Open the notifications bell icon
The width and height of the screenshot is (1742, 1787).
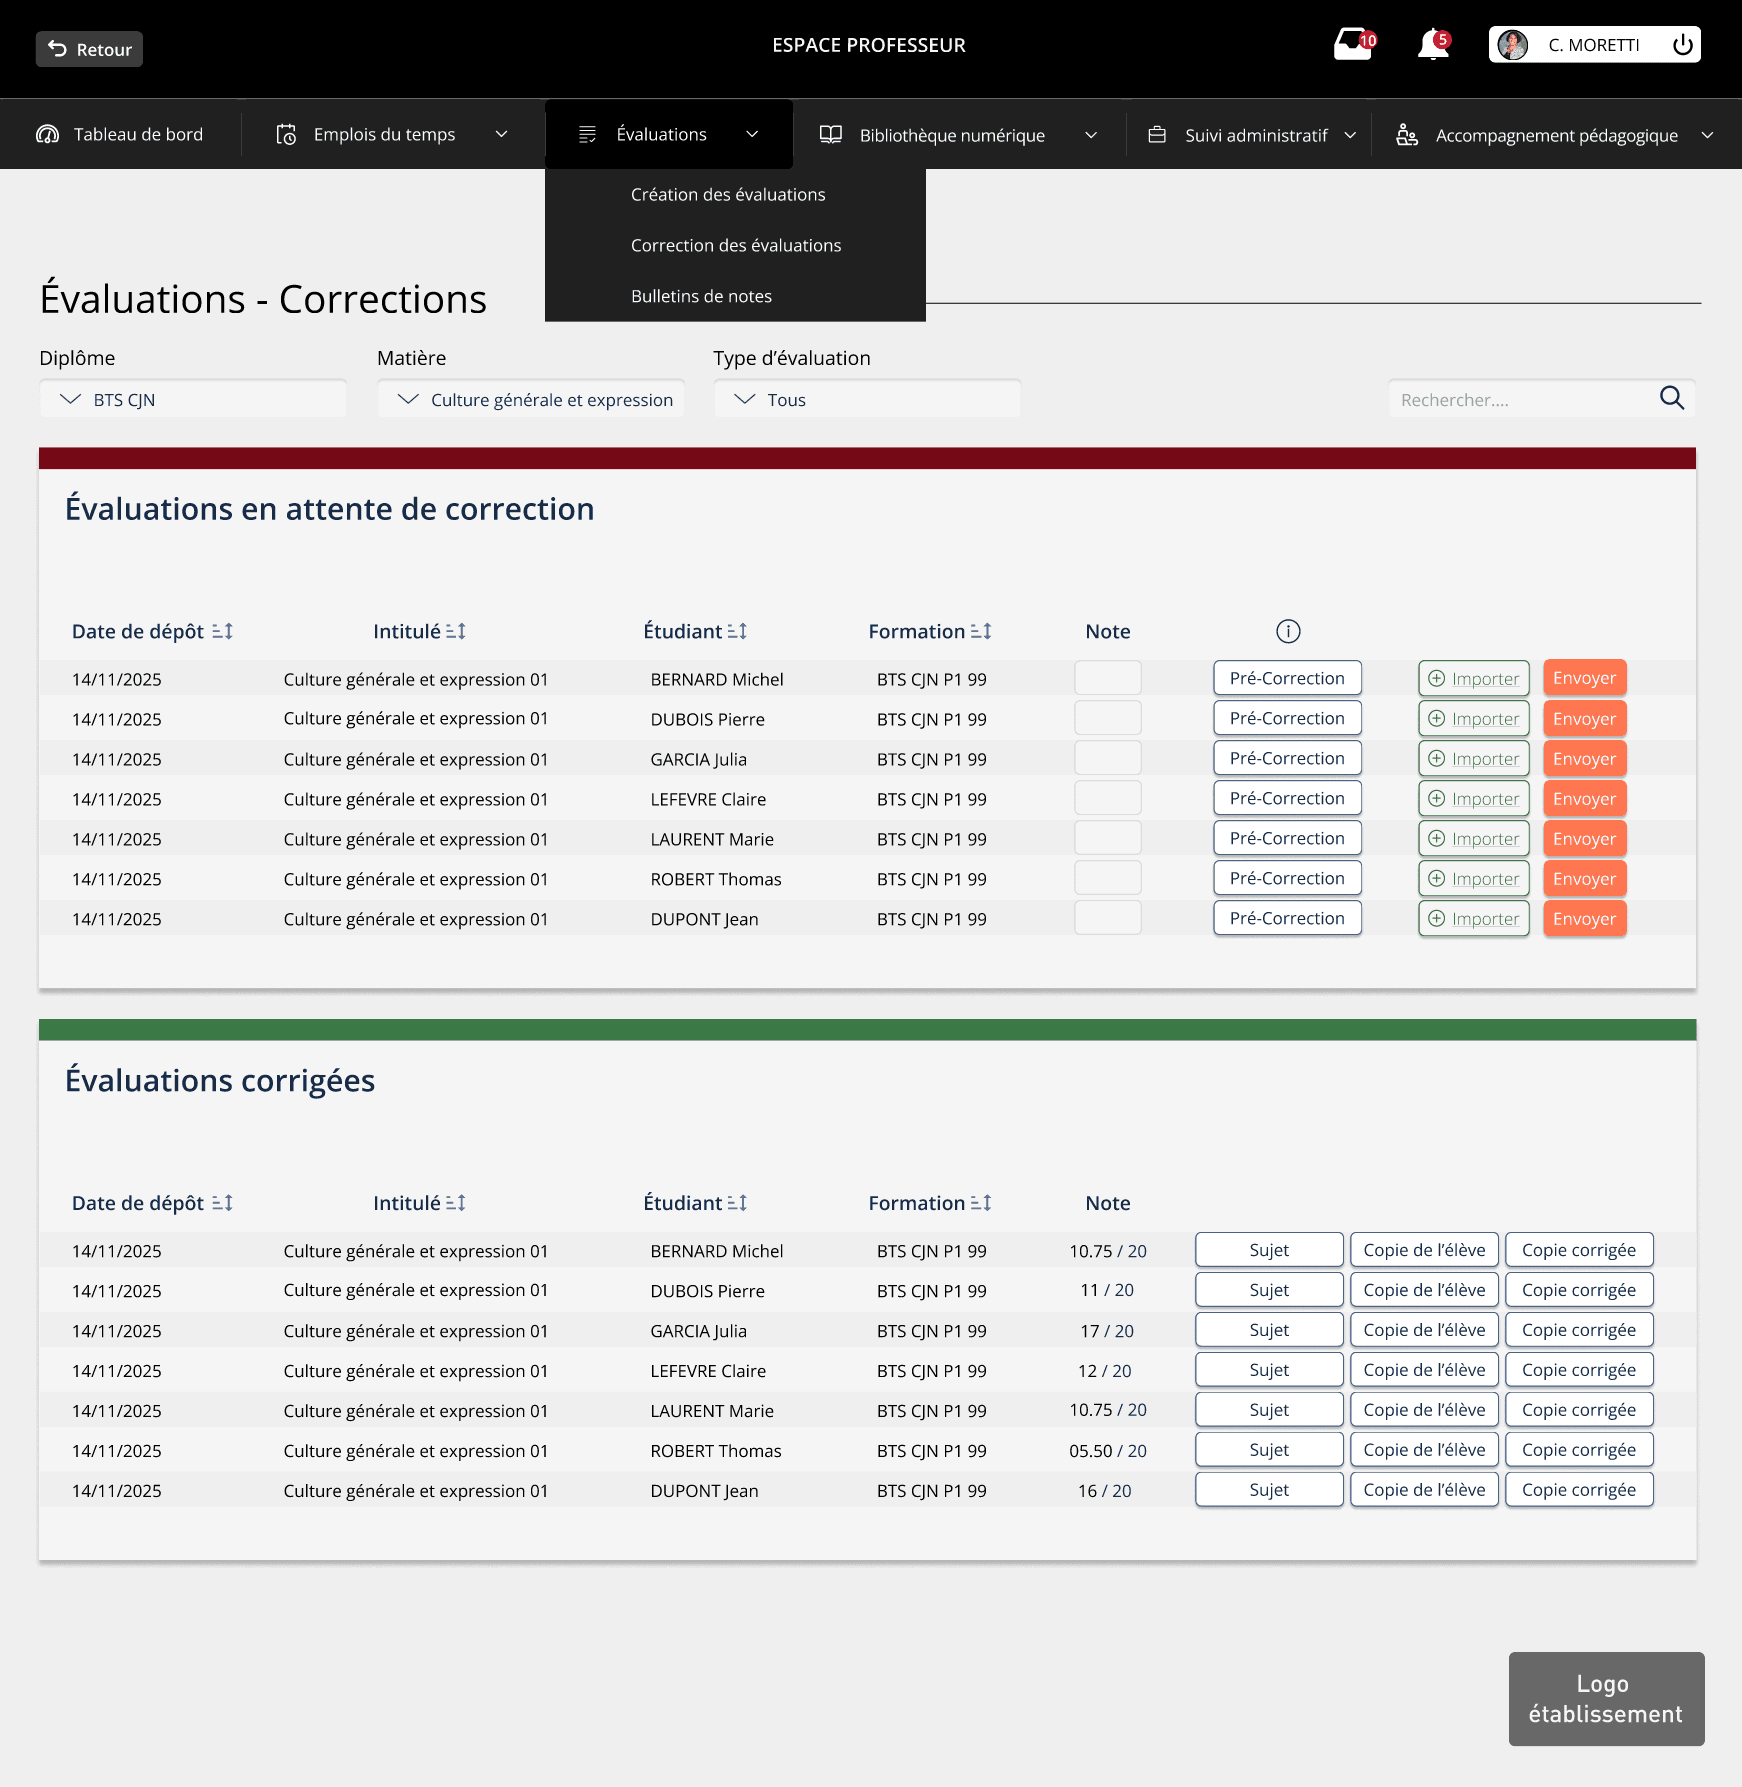point(1432,45)
